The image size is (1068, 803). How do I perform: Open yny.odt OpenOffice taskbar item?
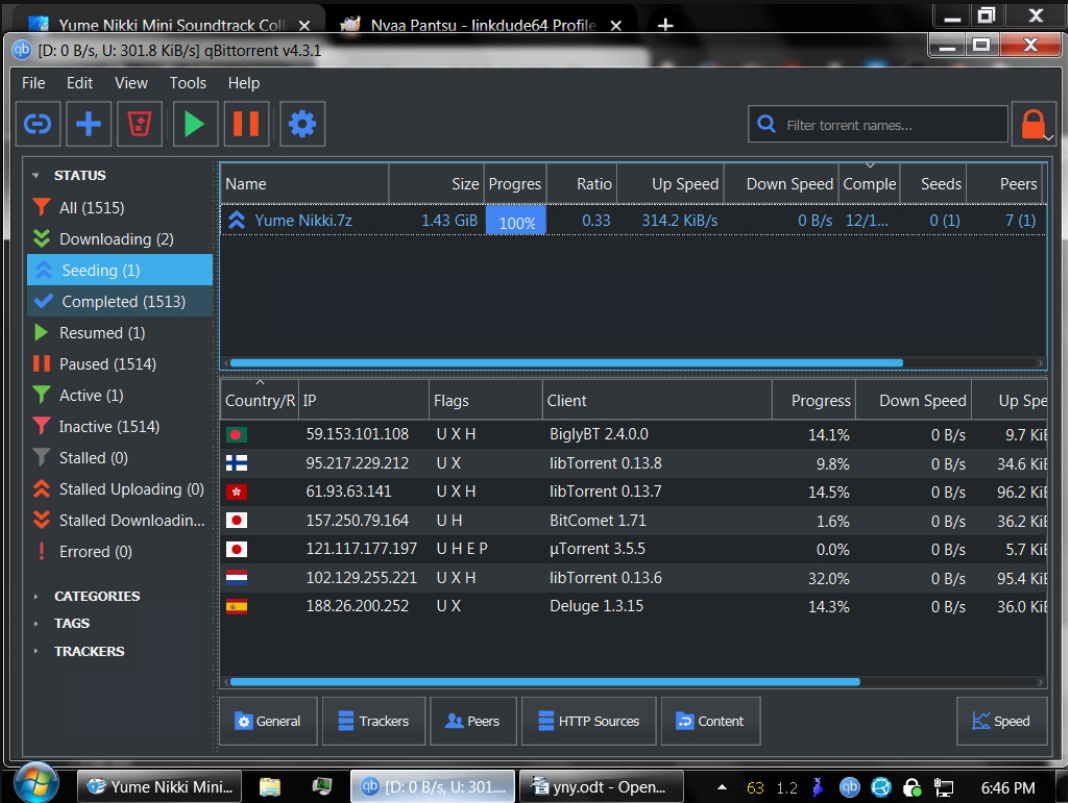coord(601,787)
